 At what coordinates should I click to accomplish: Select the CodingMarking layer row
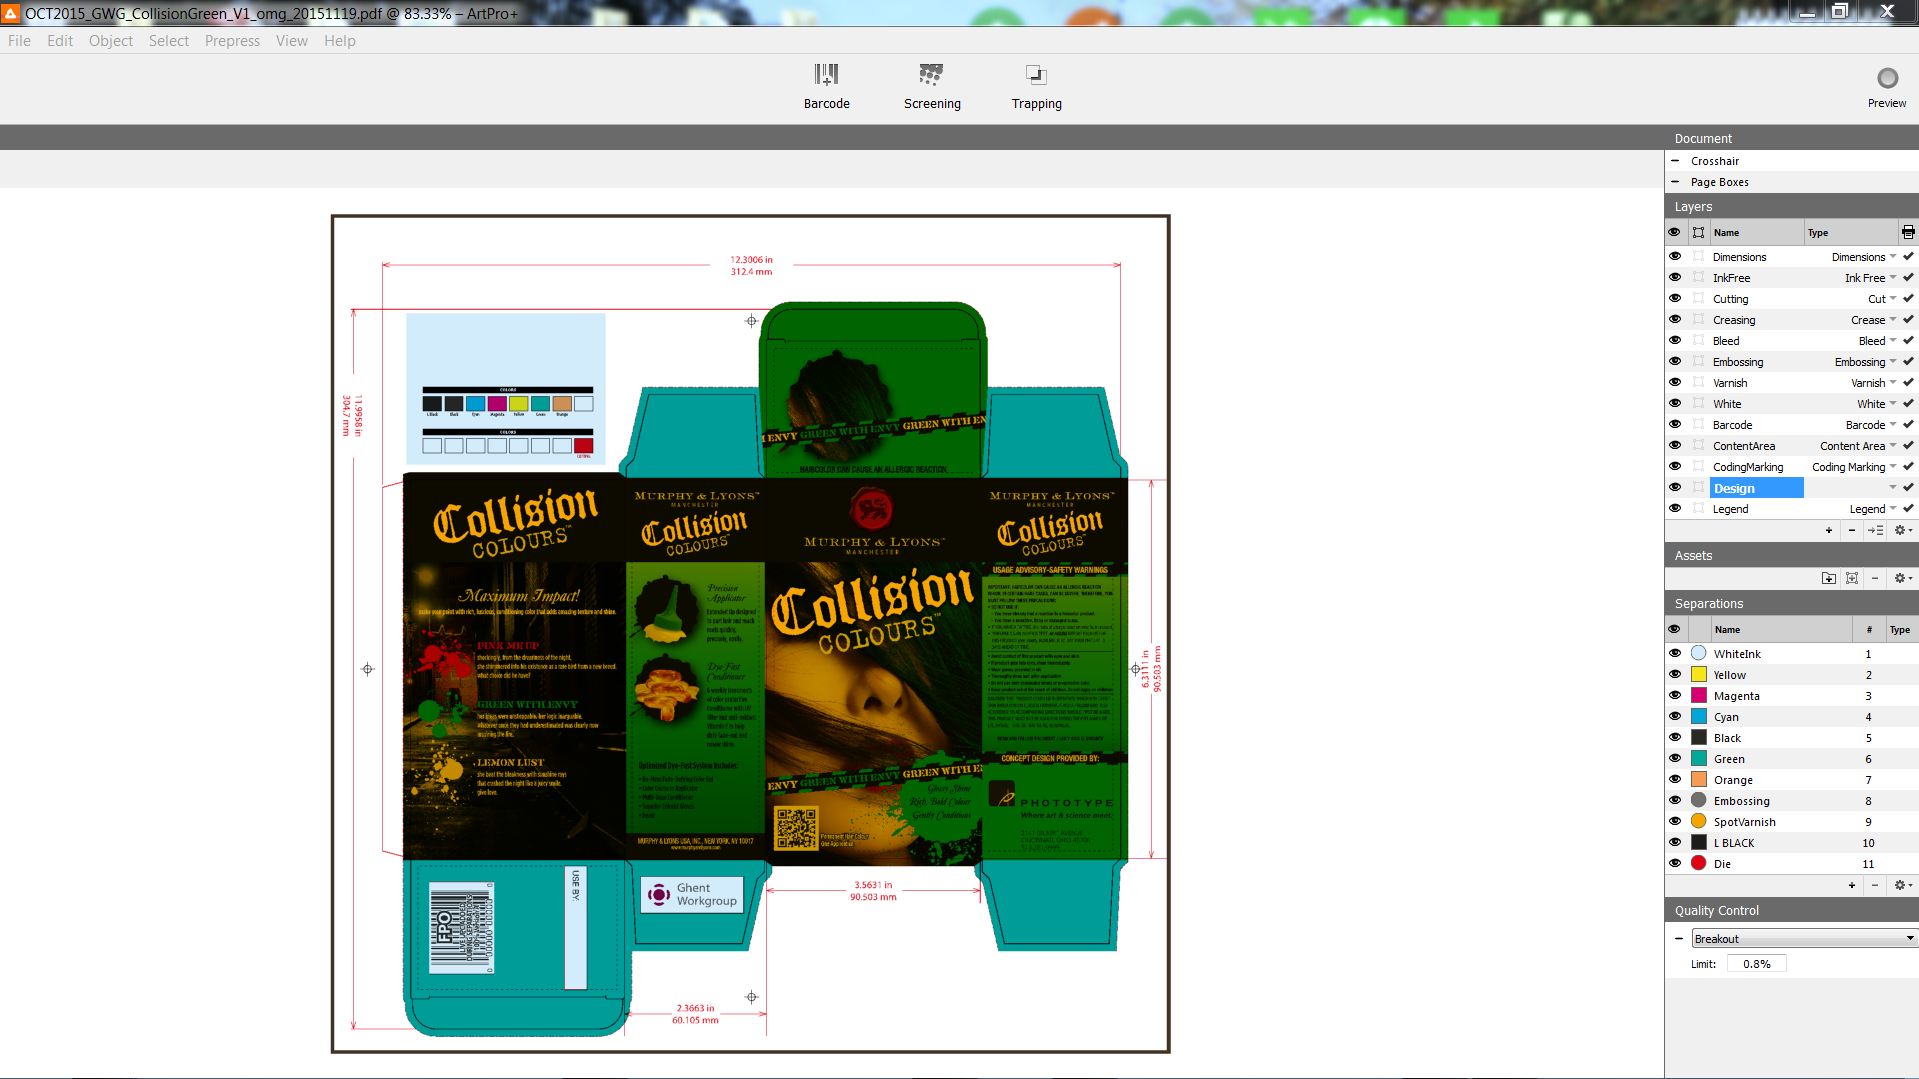coord(1791,467)
